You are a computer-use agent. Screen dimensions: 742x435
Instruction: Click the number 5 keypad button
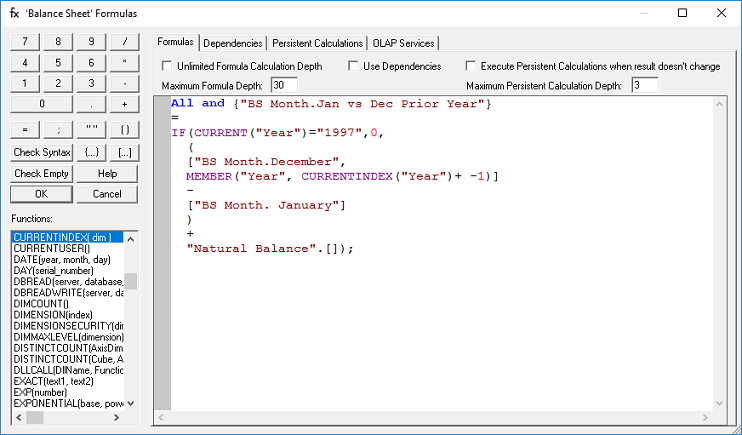pyautogui.click(x=58, y=62)
